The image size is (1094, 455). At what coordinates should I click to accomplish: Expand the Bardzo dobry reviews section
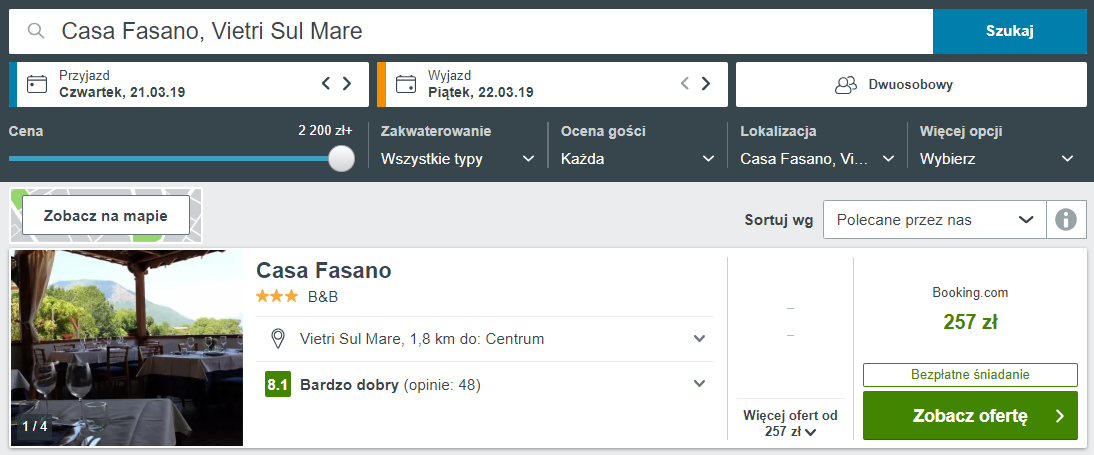[x=700, y=384]
